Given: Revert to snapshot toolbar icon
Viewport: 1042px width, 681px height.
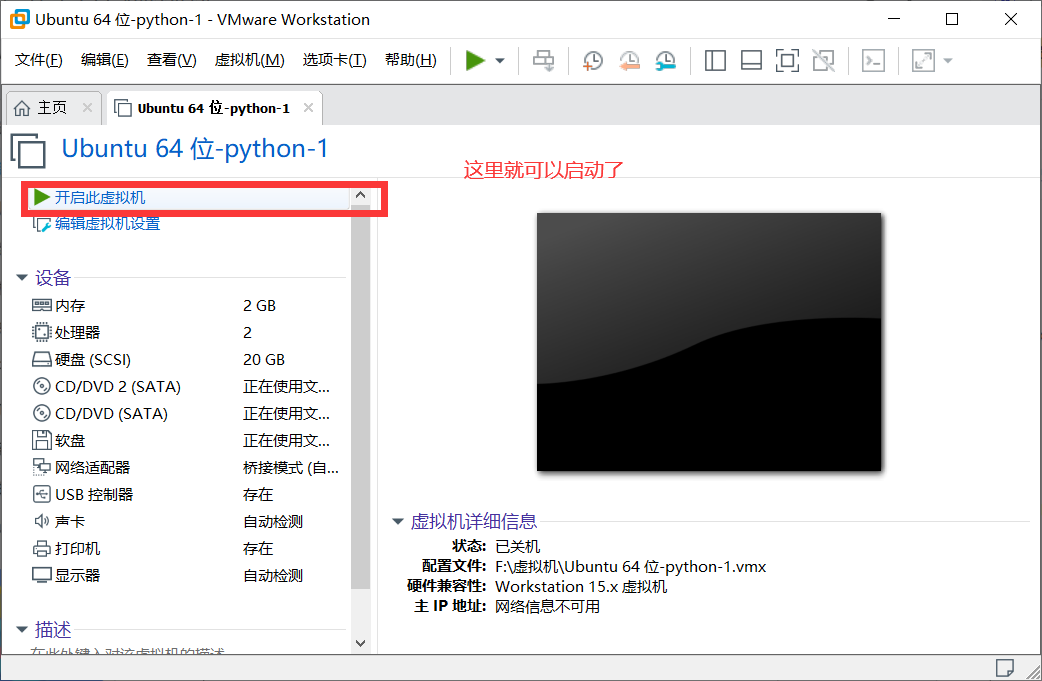Looking at the screenshot, I should pyautogui.click(x=629, y=60).
